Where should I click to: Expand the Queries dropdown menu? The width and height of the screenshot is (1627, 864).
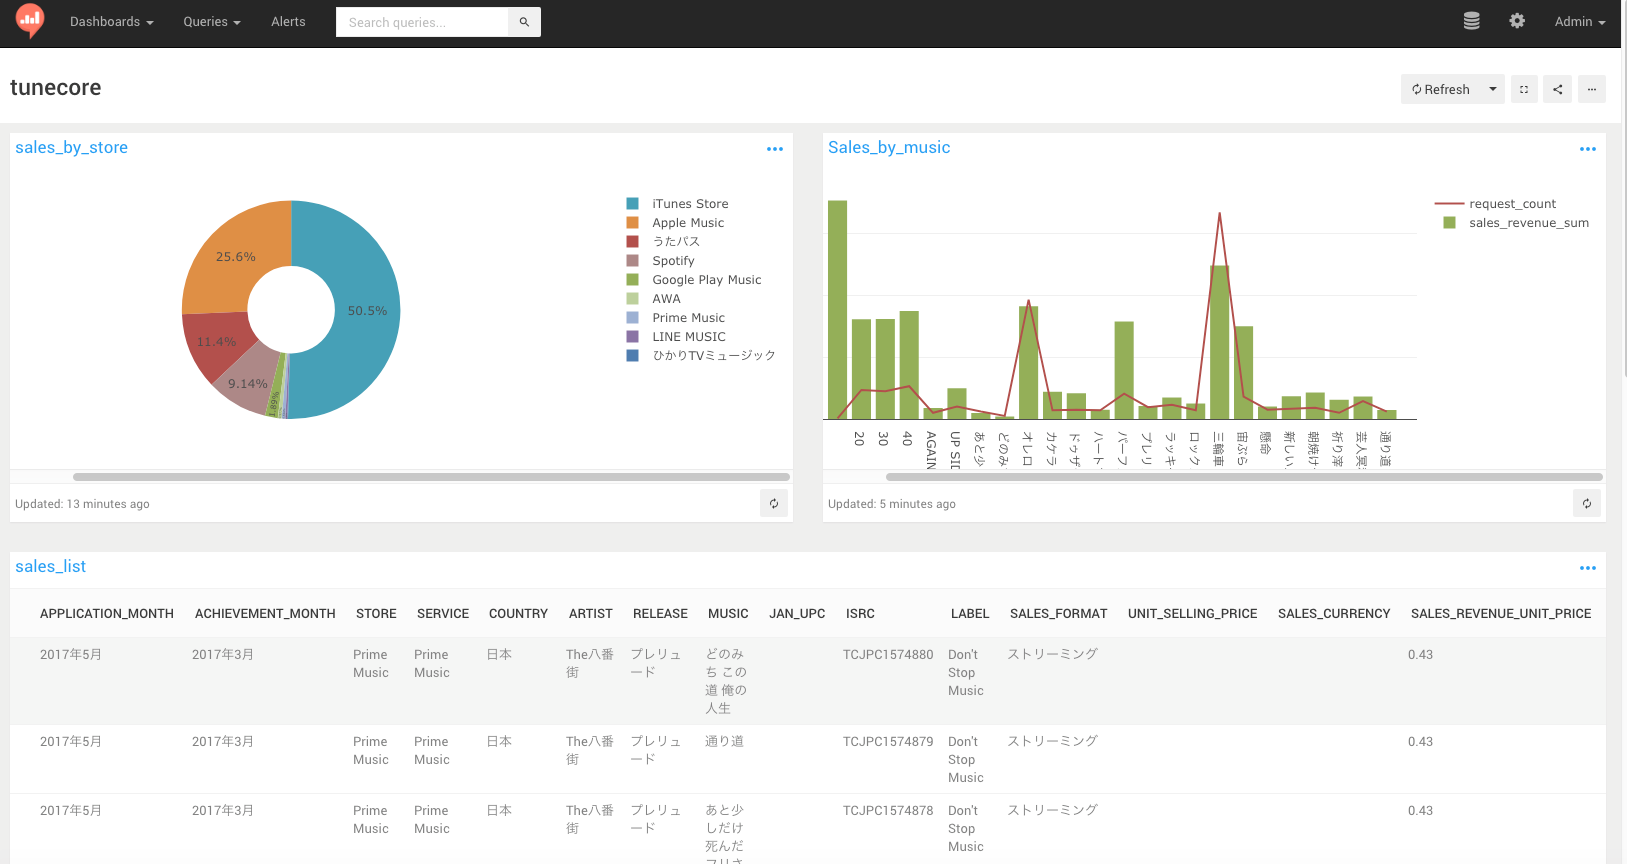click(212, 22)
